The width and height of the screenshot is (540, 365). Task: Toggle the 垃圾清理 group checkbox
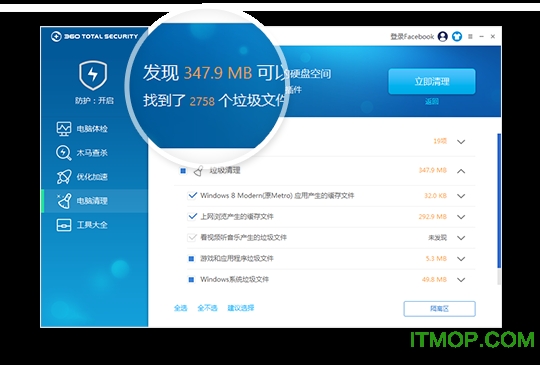183,171
